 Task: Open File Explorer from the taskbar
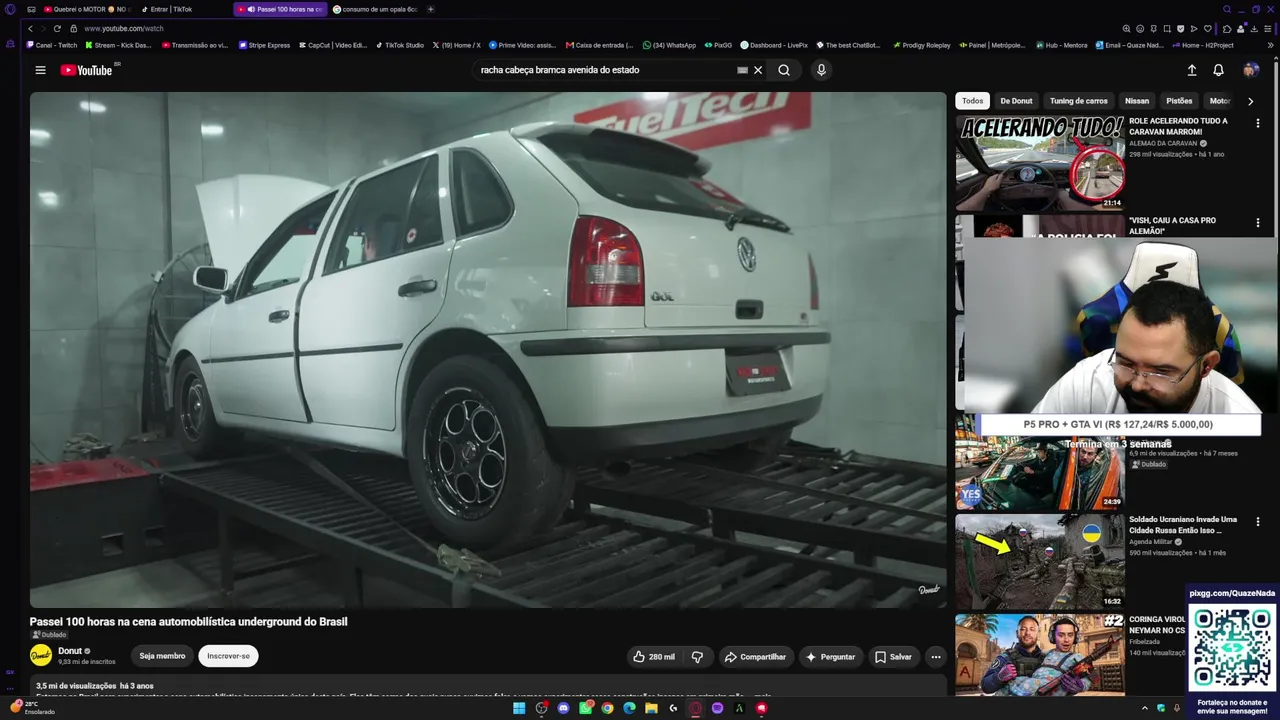point(651,708)
